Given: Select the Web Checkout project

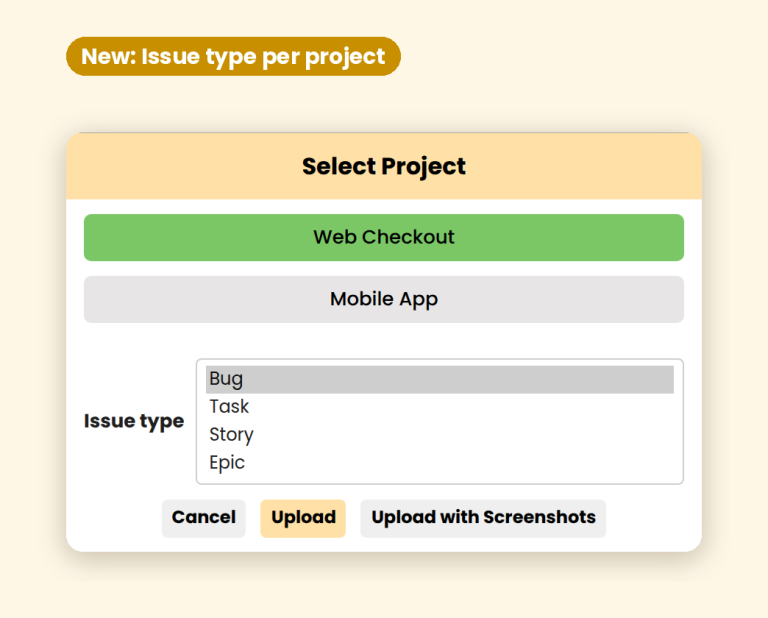Looking at the screenshot, I should tap(384, 238).
